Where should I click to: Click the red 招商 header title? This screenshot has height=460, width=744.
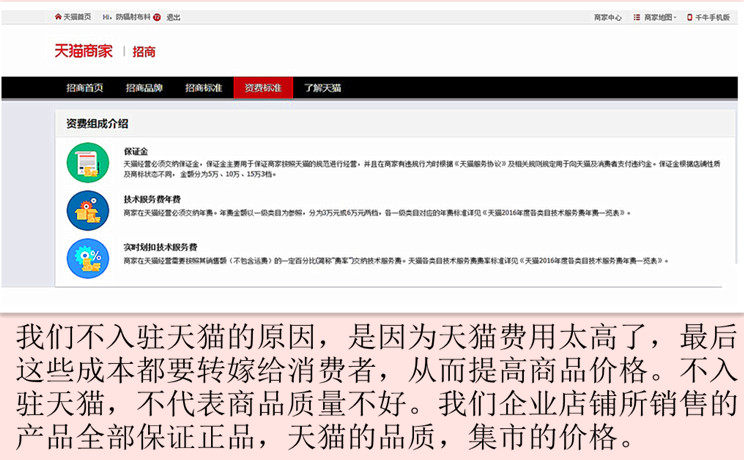click(x=144, y=51)
